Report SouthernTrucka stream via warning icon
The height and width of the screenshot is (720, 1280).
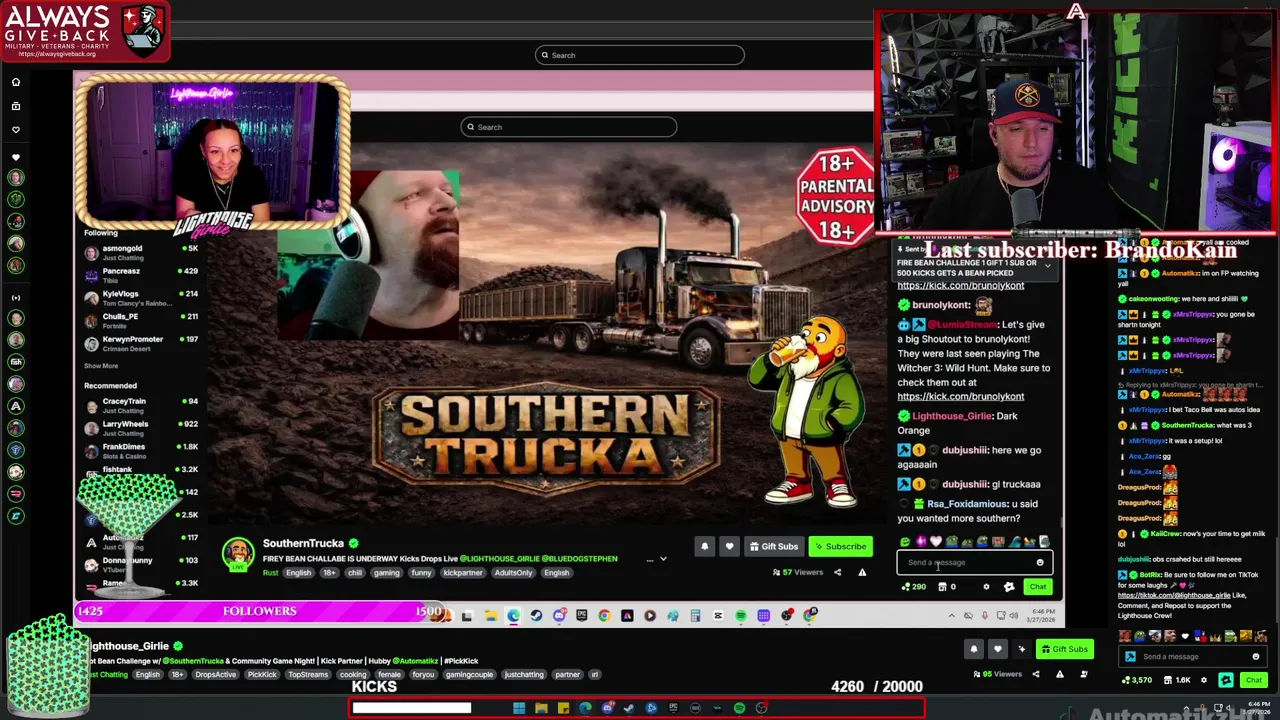click(862, 572)
